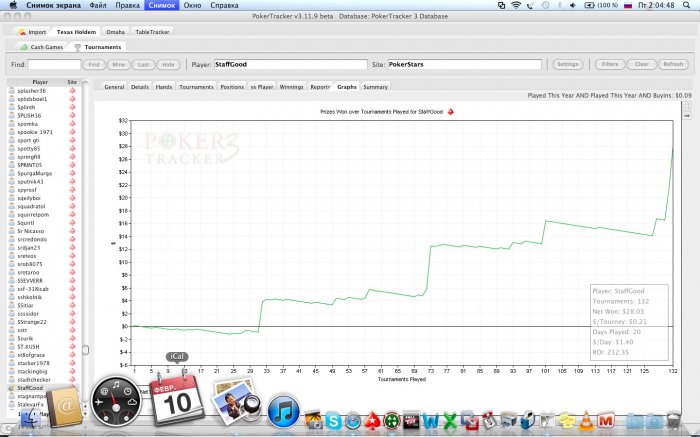This screenshot has height=437, width=700.
Task: Launch Skype from the dock
Action: (x=333, y=421)
